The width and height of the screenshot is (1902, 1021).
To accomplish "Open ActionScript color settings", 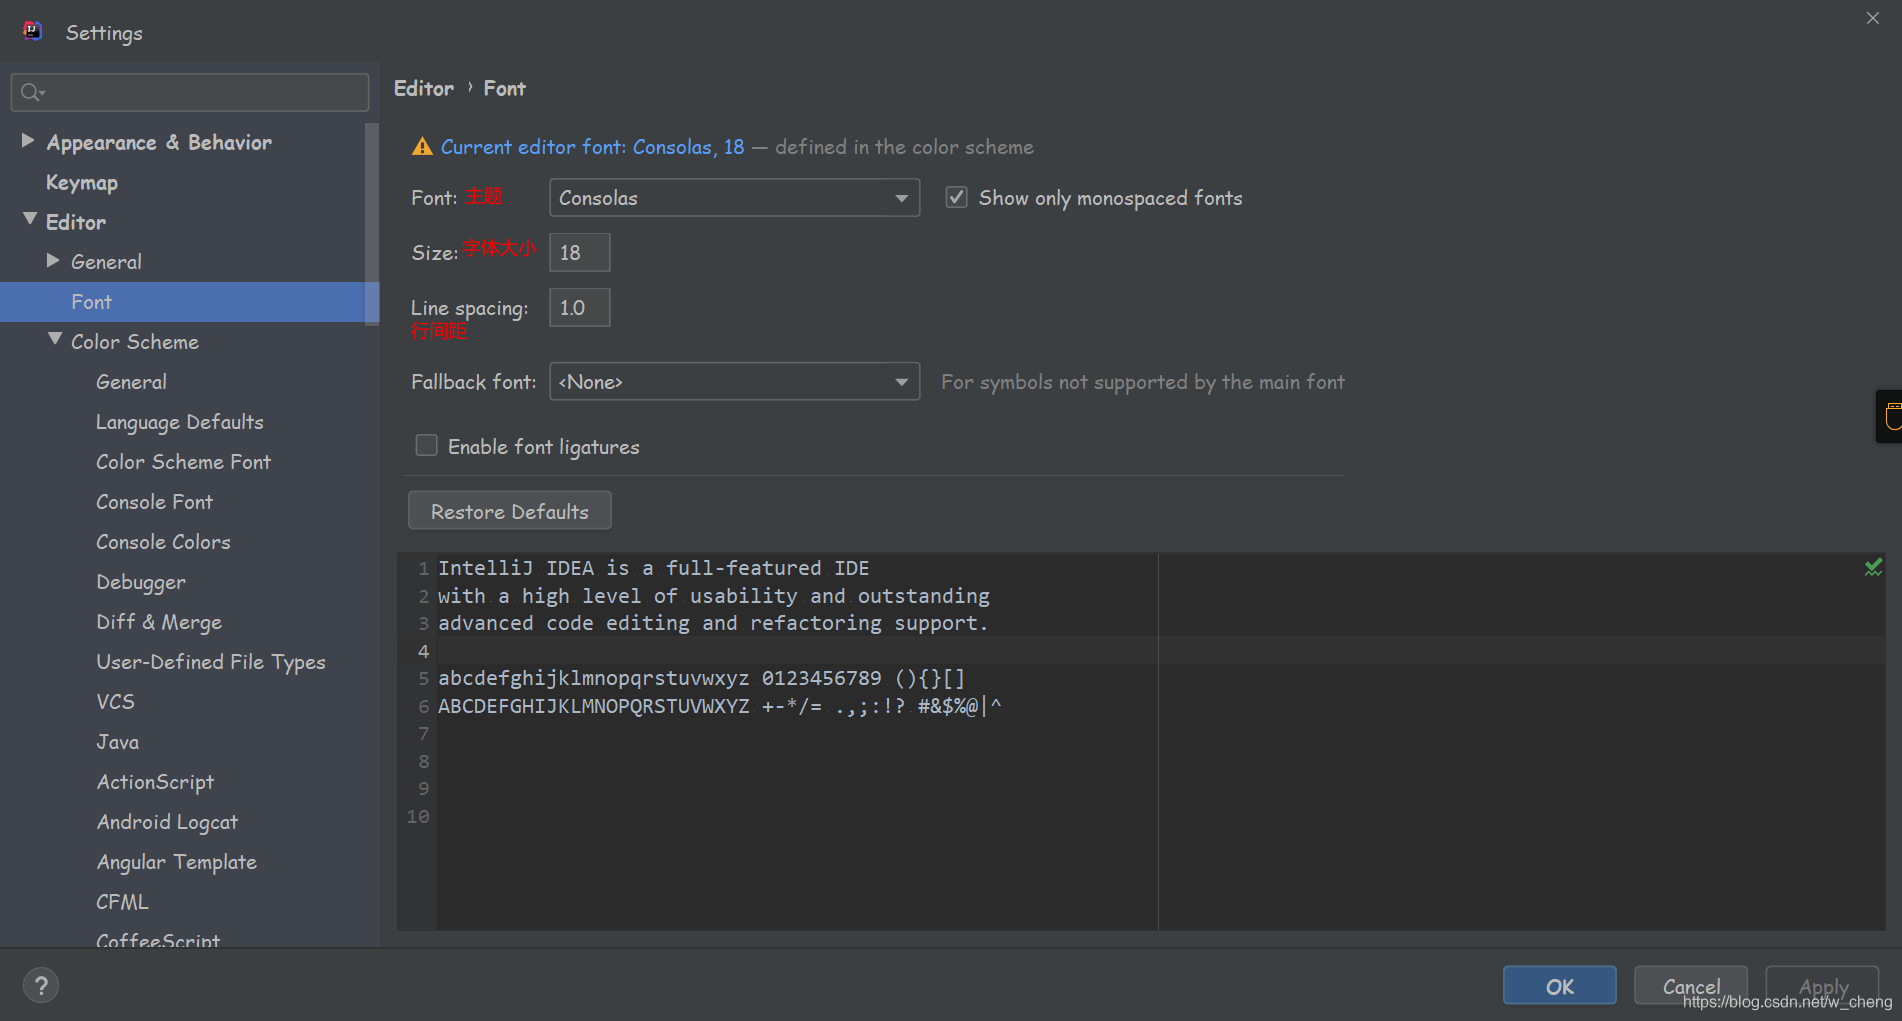I will (x=155, y=782).
